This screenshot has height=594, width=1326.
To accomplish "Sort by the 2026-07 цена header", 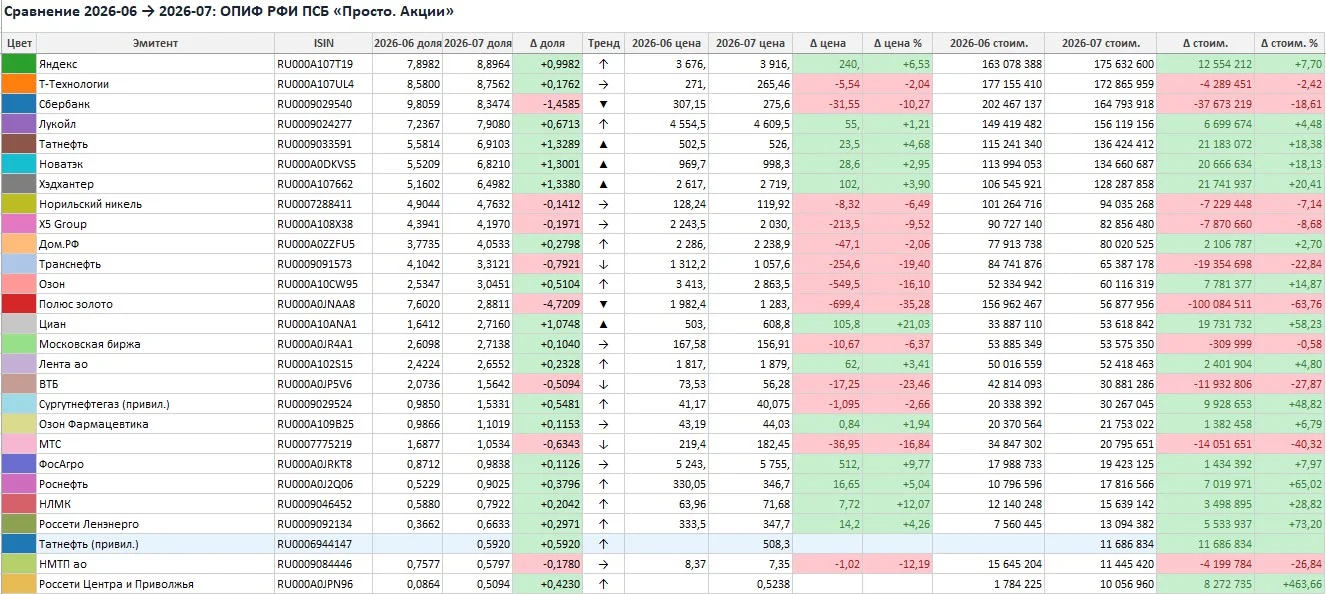I will [750, 43].
